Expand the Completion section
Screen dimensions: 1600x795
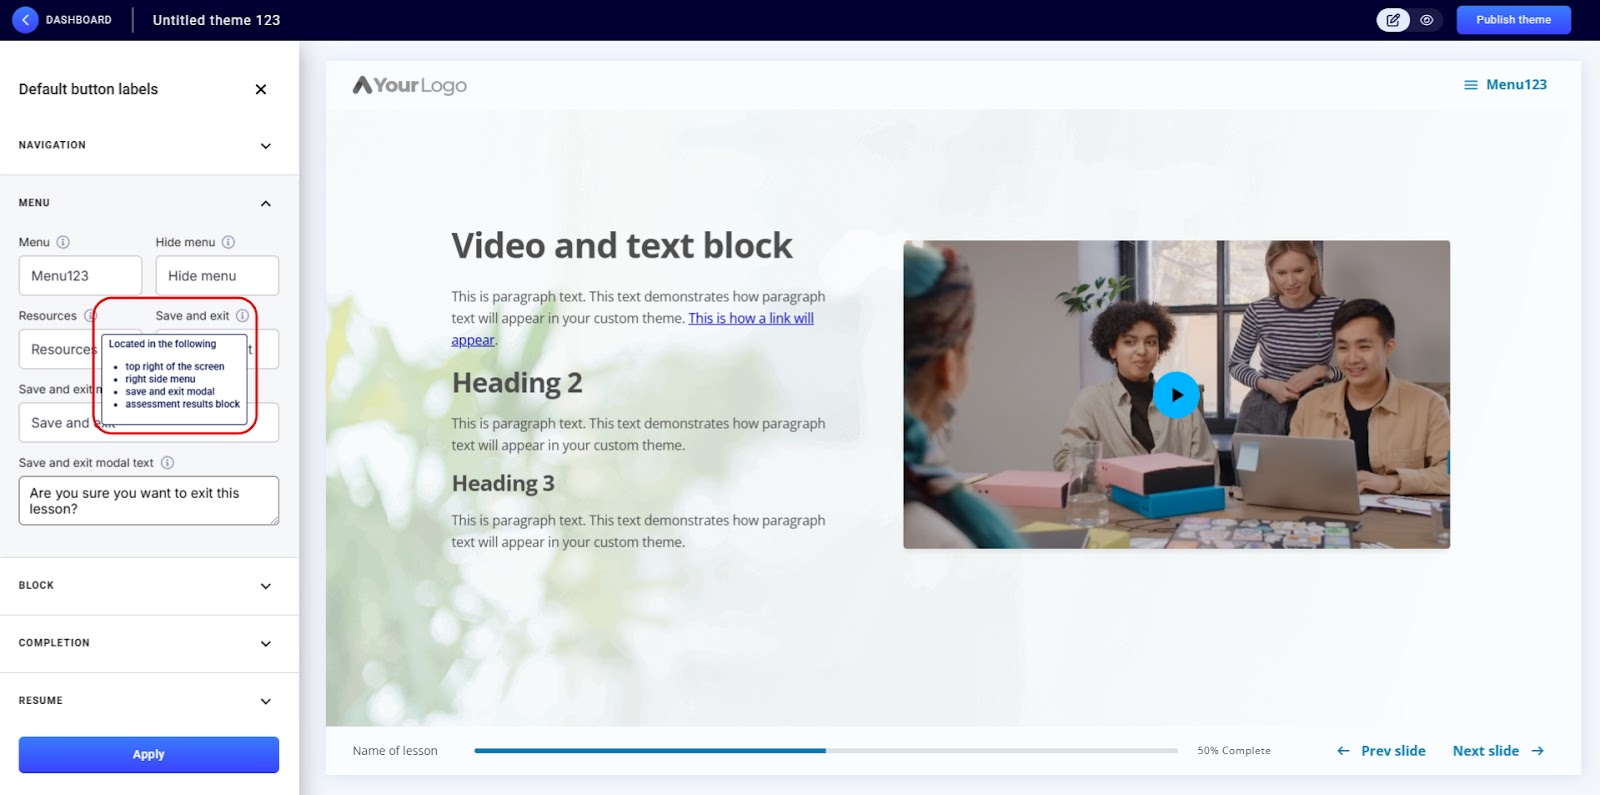click(265, 644)
